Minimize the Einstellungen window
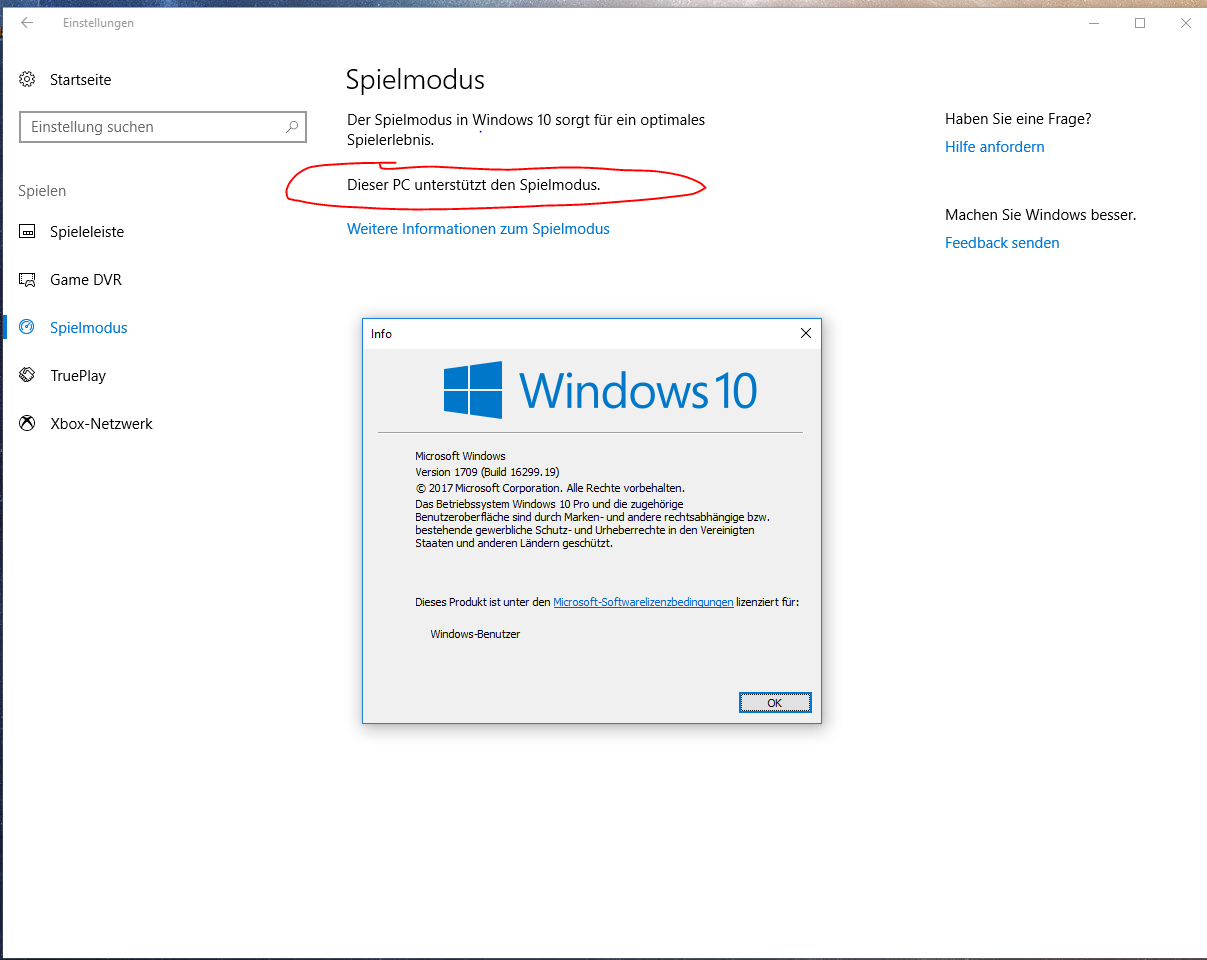This screenshot has width=1207, height=960. [x=1094, y=23]
